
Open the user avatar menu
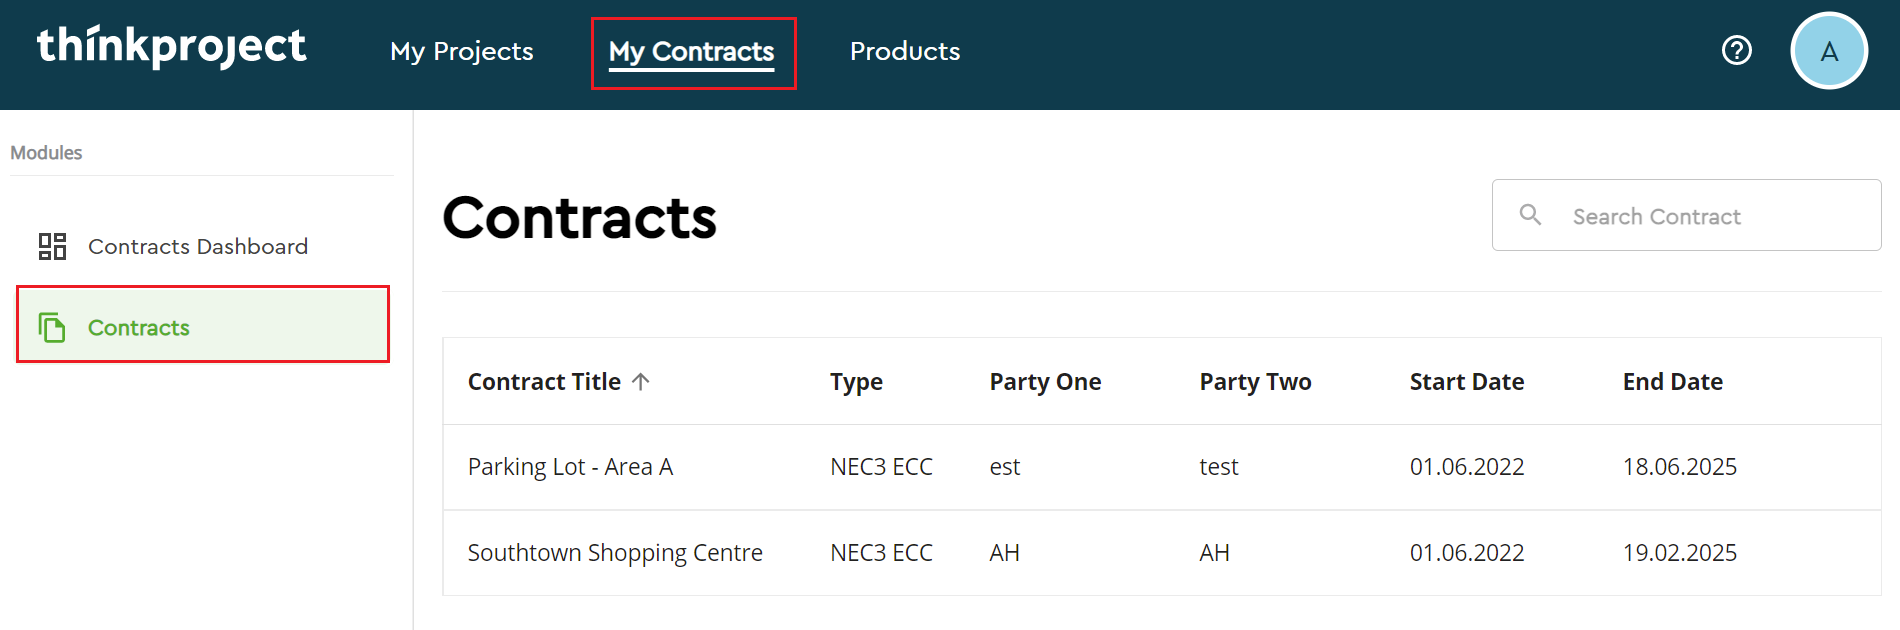click(1829, 51)
